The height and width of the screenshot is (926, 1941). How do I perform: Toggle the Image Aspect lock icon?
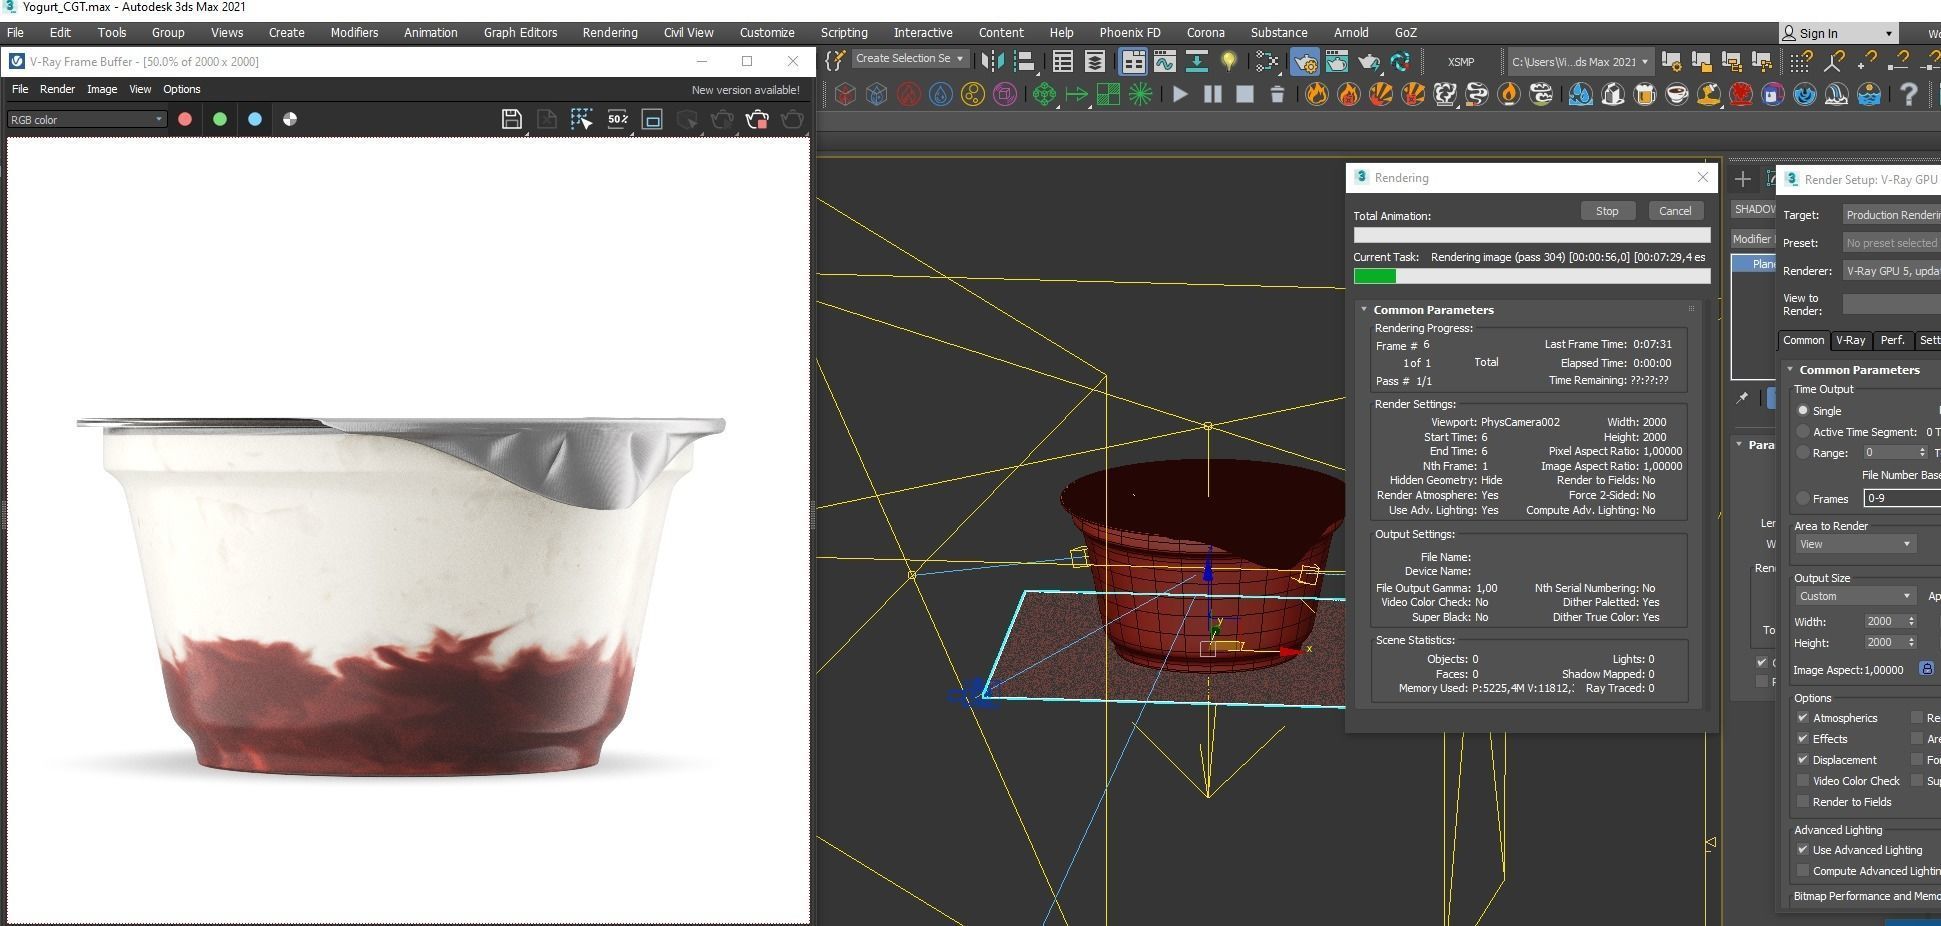(1926, 669)
